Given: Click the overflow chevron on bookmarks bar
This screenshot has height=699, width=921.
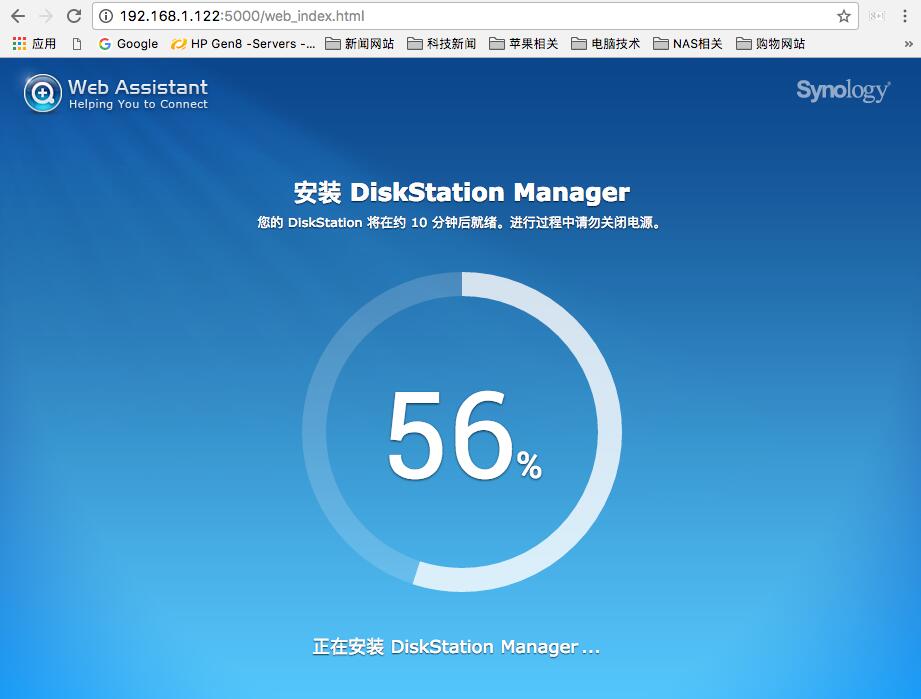Looking at the screenshot, I should click(x=908, y=43).
